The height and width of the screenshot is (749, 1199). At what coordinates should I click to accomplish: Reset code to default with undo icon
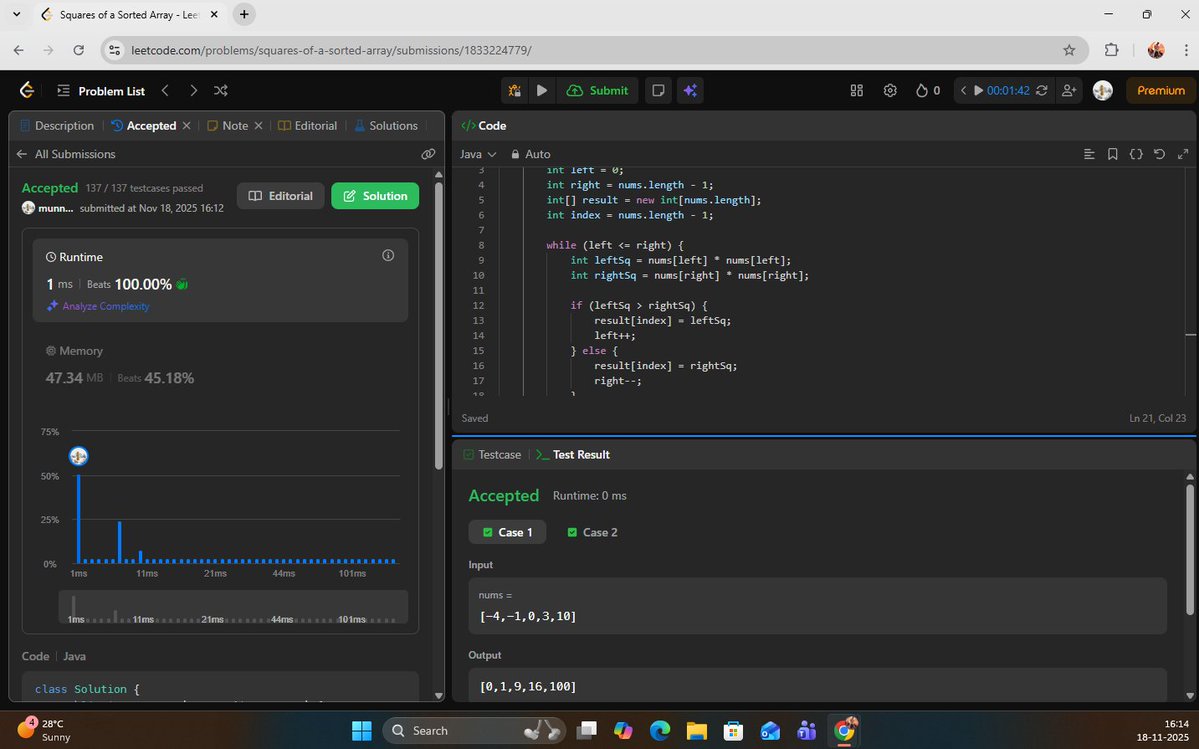click(1159, 154)
